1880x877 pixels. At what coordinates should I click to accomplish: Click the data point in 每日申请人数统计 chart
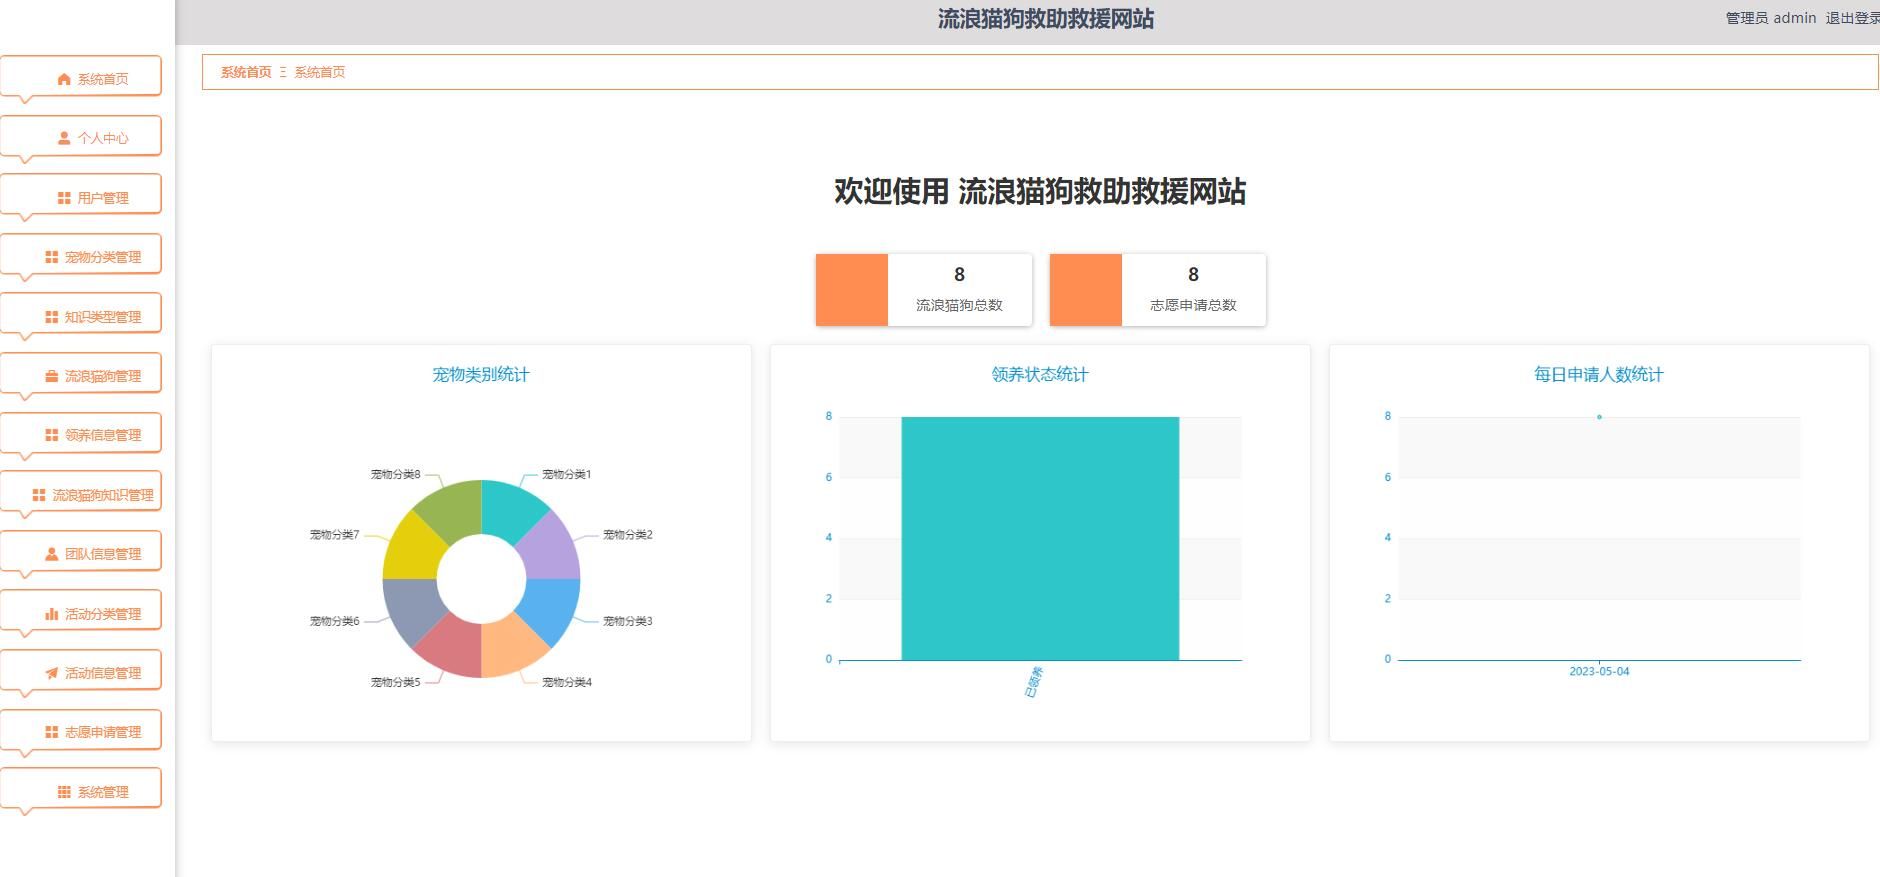1599,417
